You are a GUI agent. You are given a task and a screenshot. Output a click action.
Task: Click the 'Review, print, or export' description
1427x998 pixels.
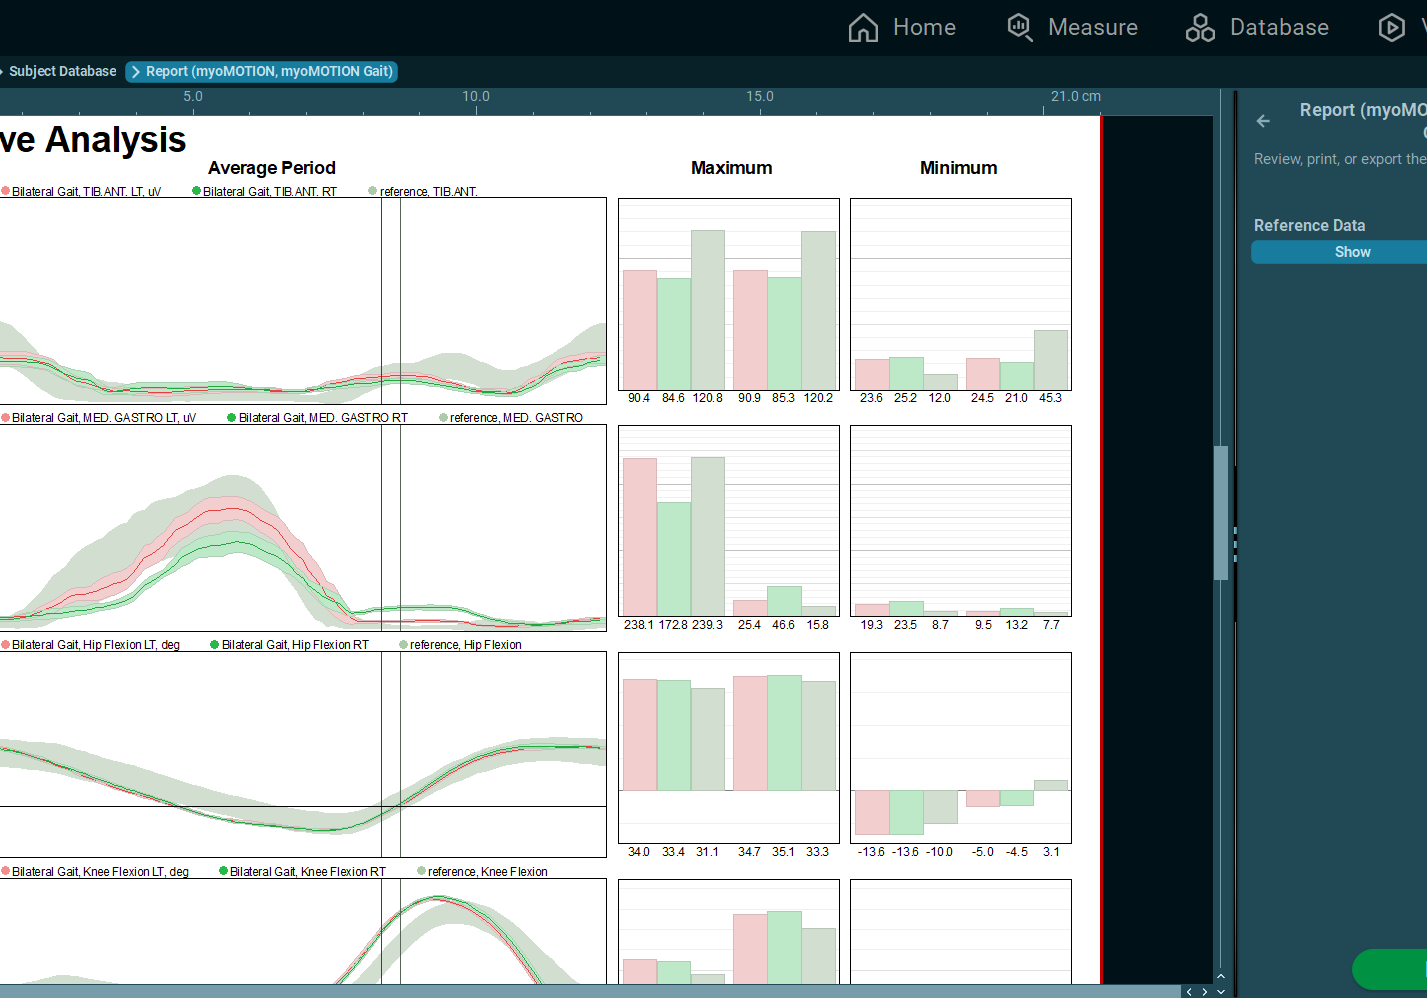click(1340, 159)
